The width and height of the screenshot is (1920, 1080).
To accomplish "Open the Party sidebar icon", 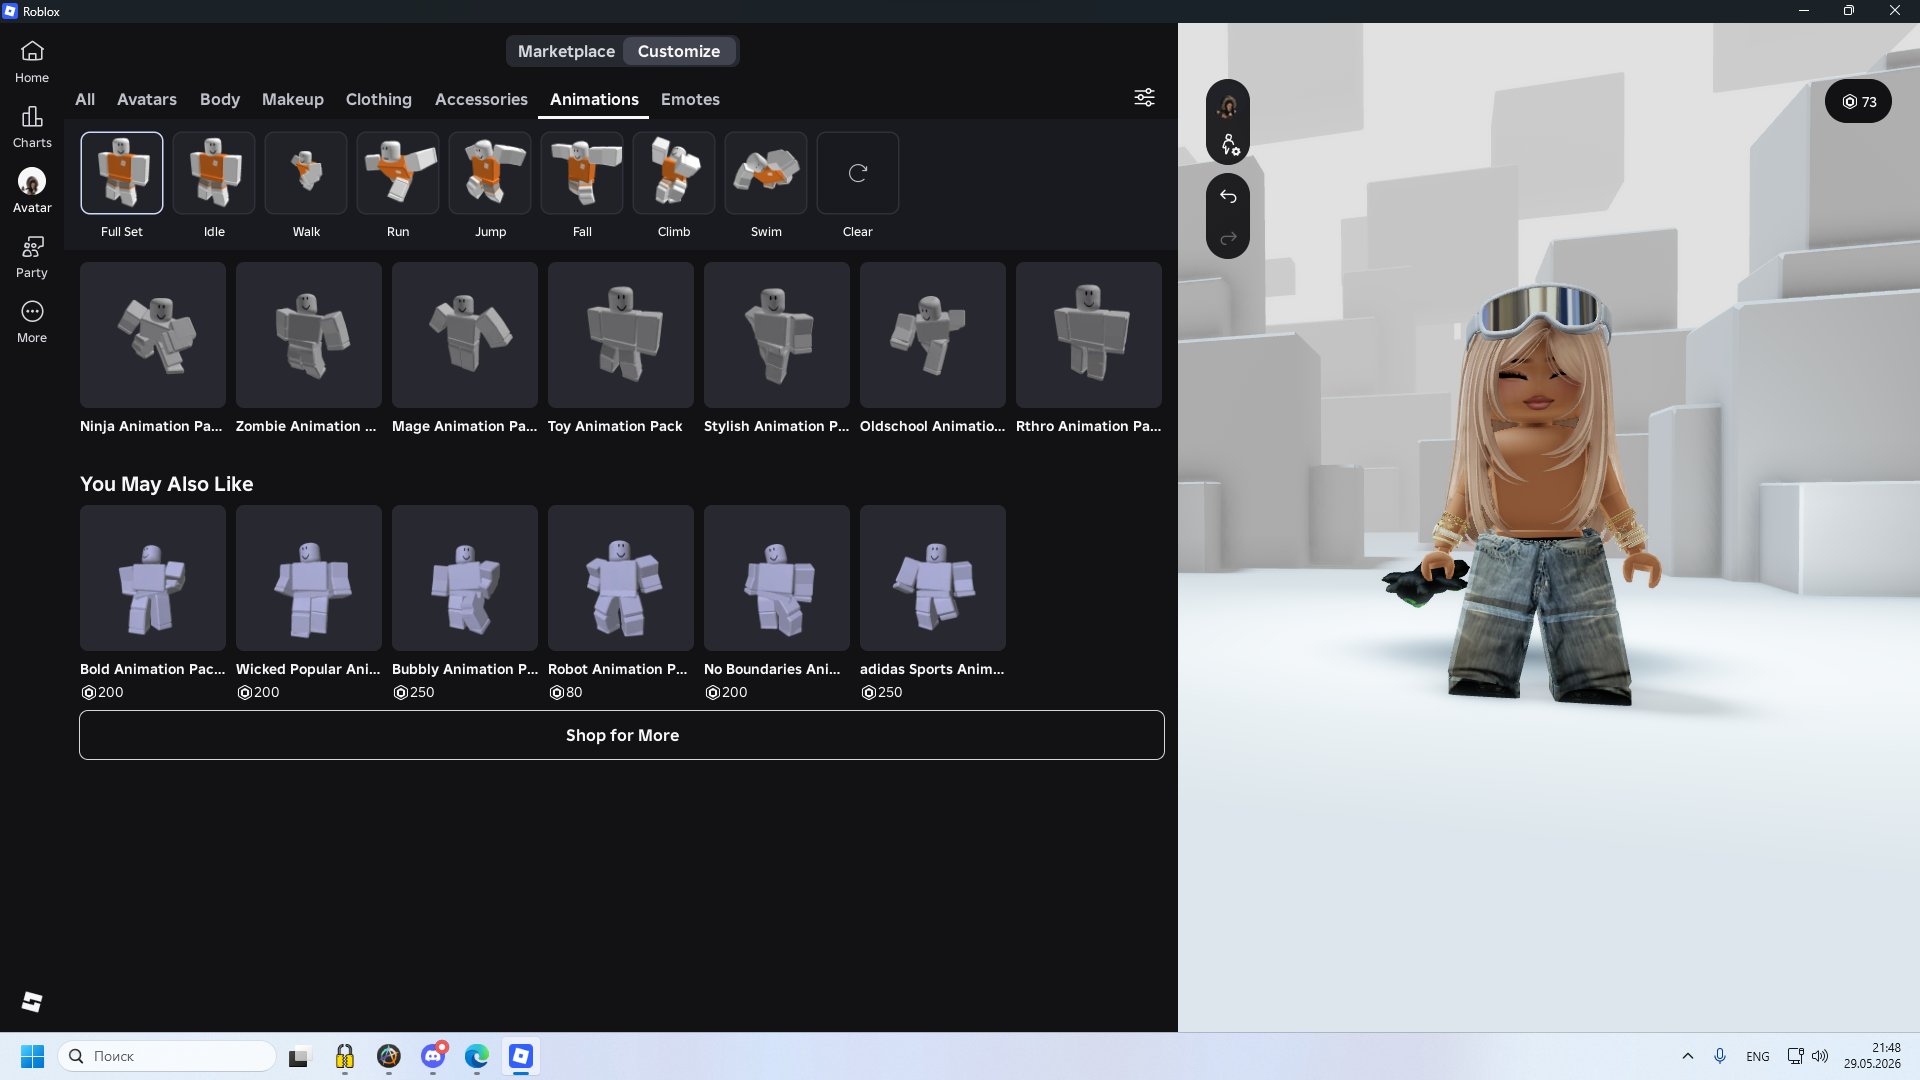I will (32, 257).
